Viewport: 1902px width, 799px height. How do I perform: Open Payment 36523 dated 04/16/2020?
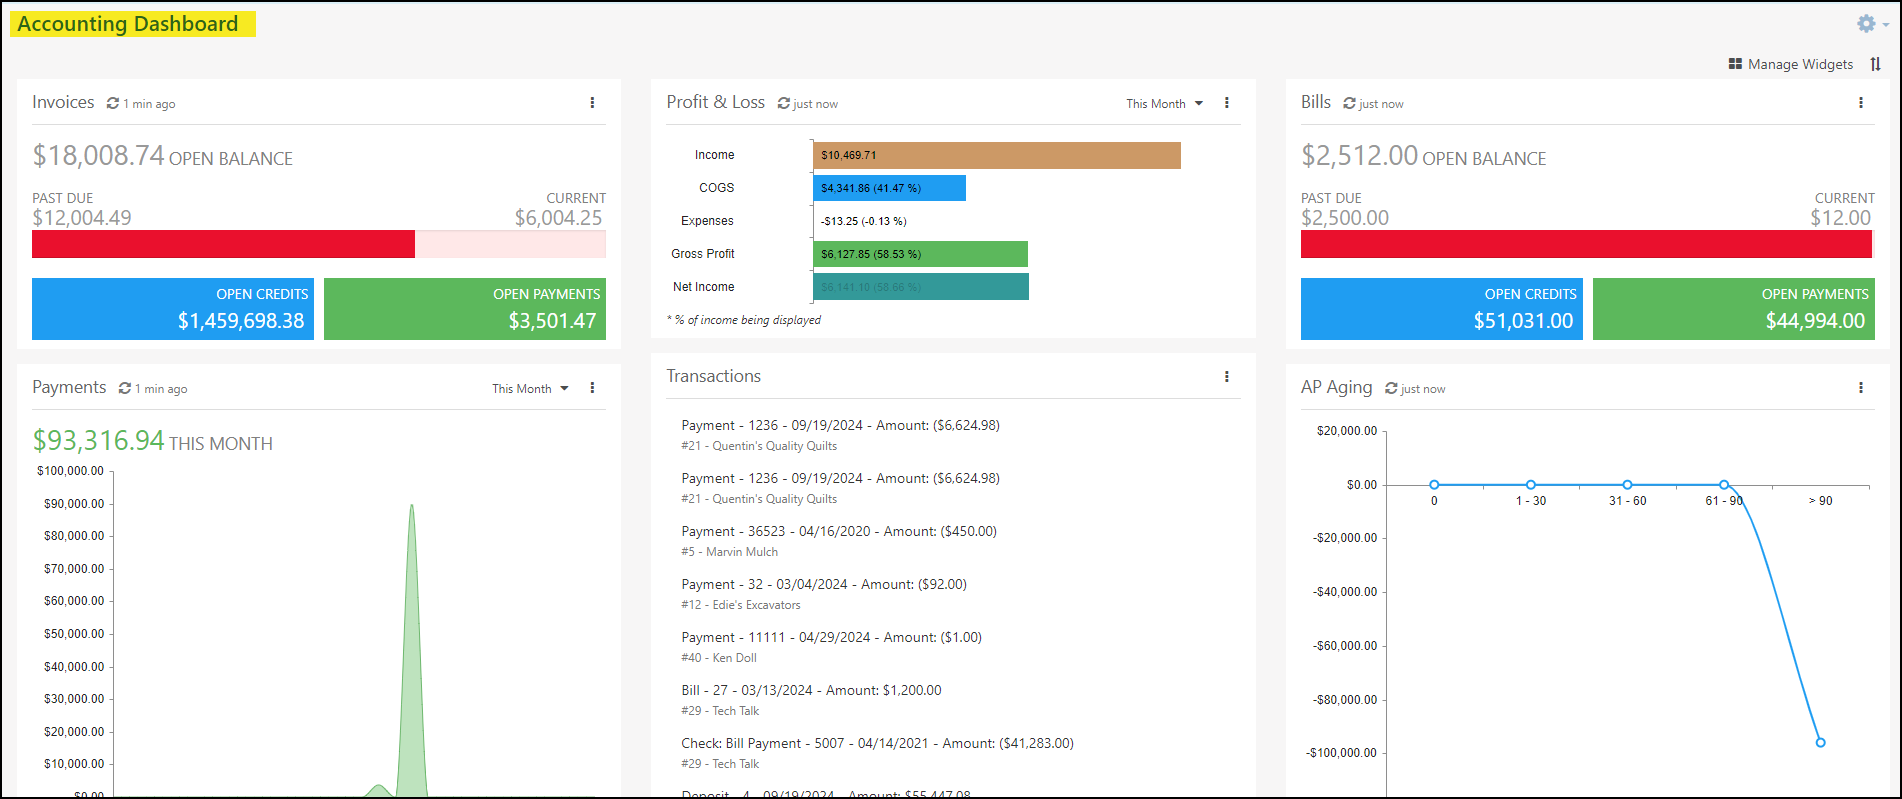[839, 531]
